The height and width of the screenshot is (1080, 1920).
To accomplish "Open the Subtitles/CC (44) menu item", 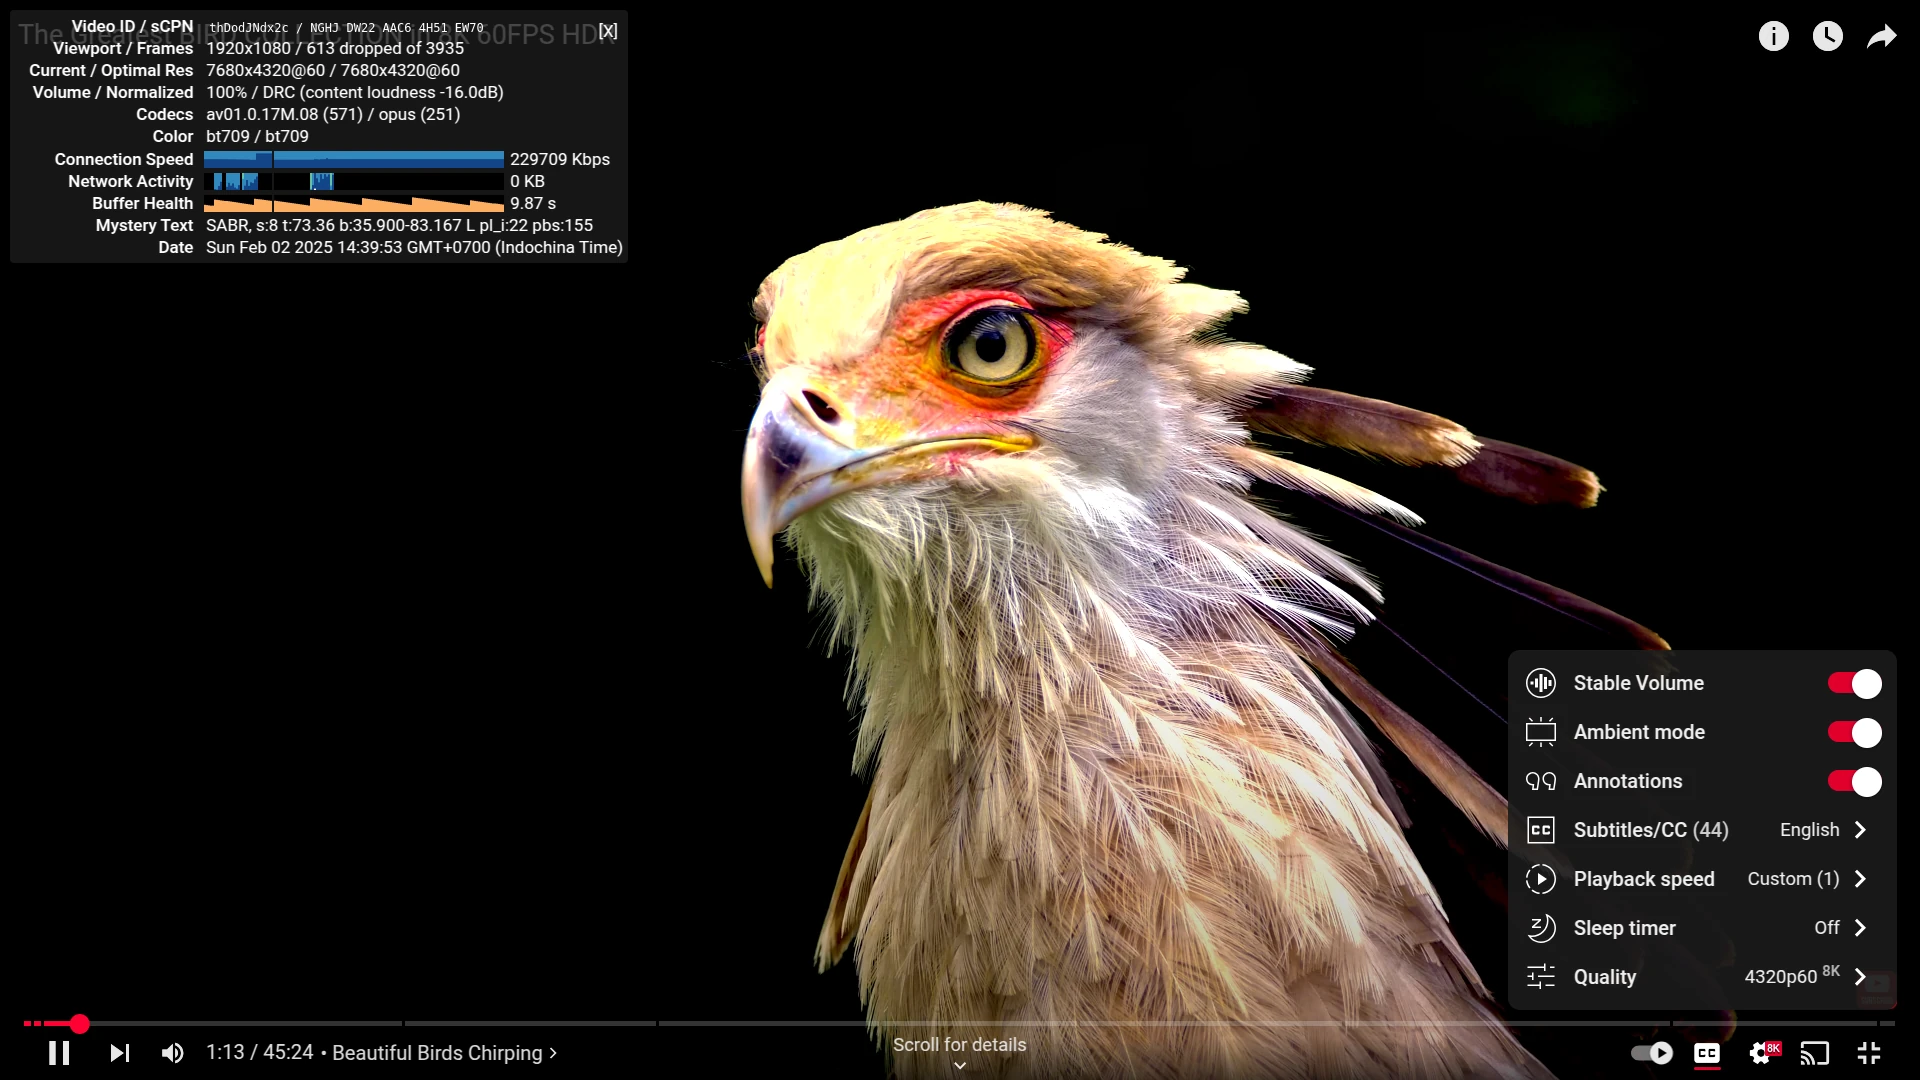I will pyautogui.click(x=1702, y=830).
